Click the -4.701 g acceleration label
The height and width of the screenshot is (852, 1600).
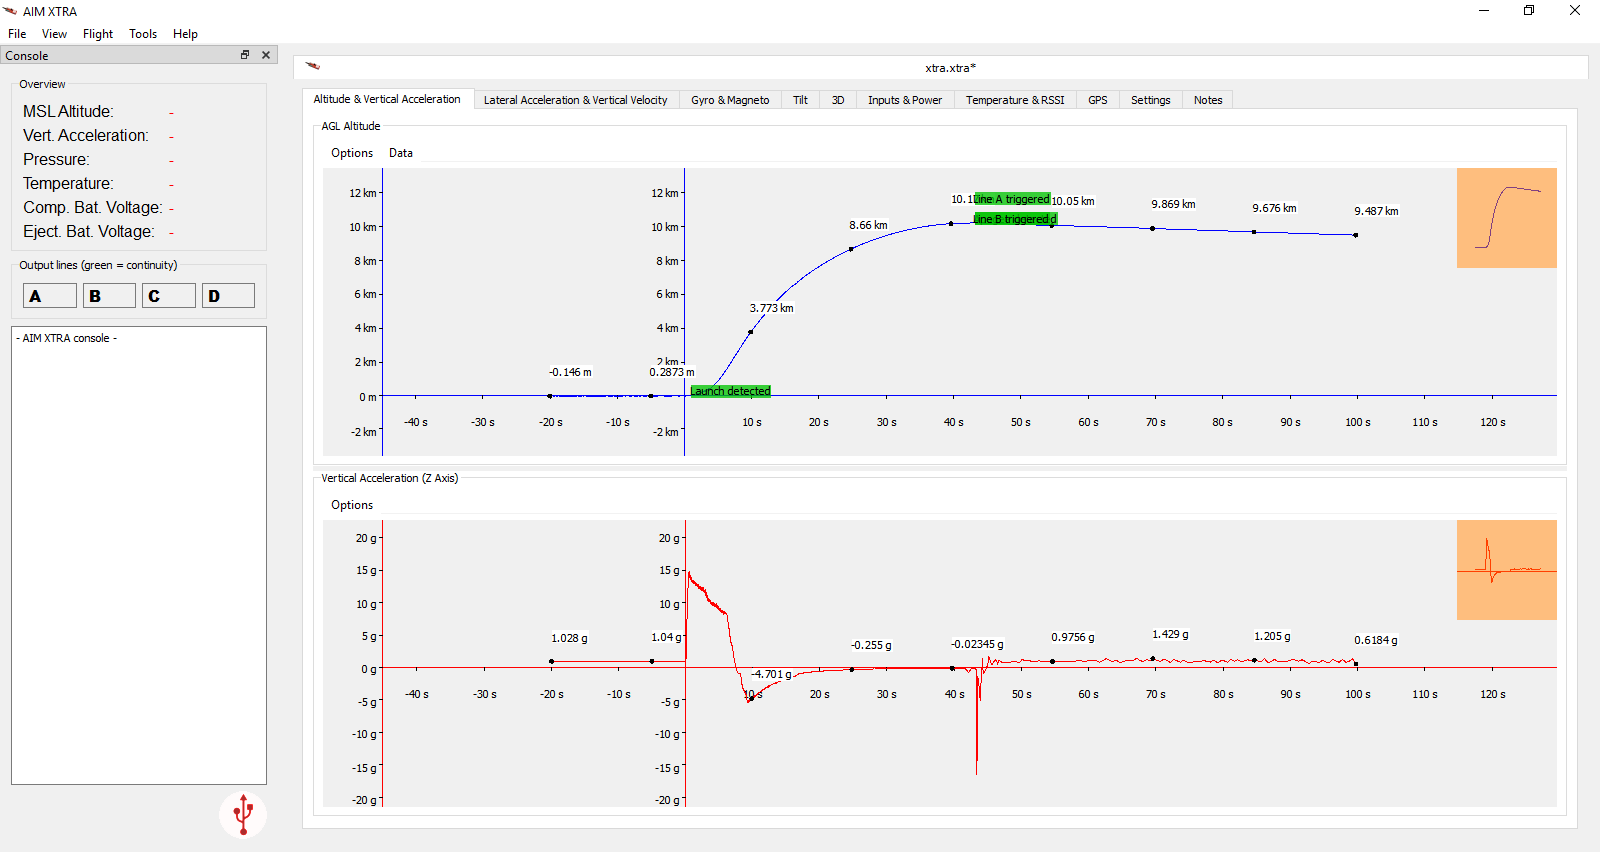click(771, 674)
